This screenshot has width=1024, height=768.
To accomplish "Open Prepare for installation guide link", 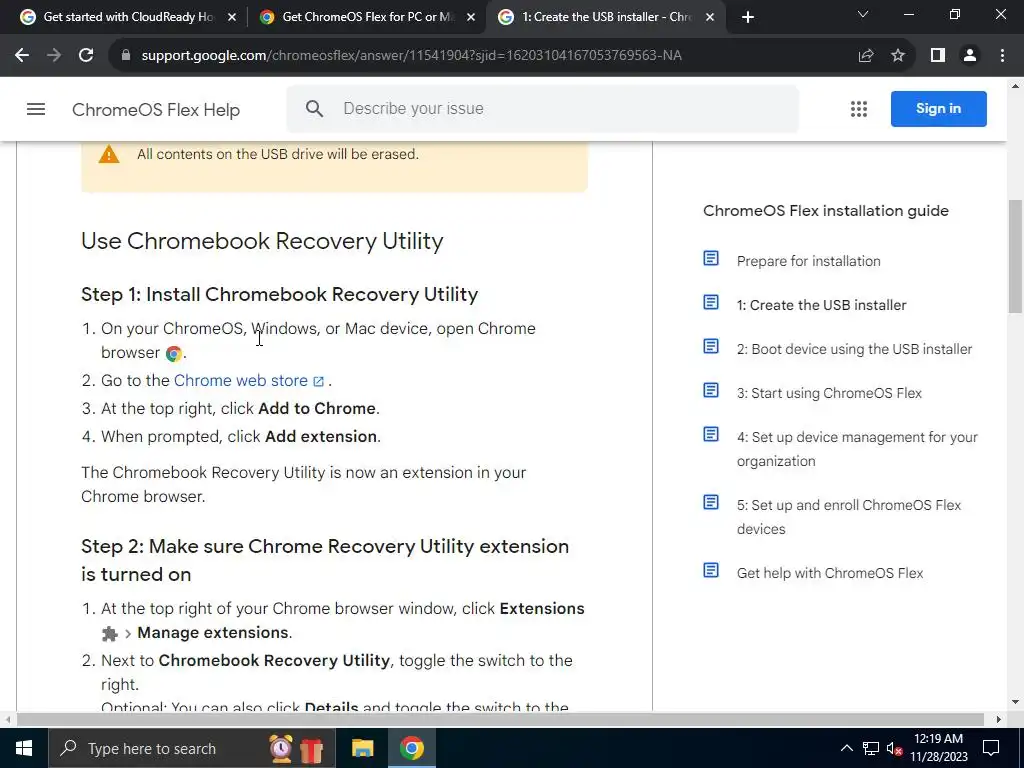I will click(808, 261).
